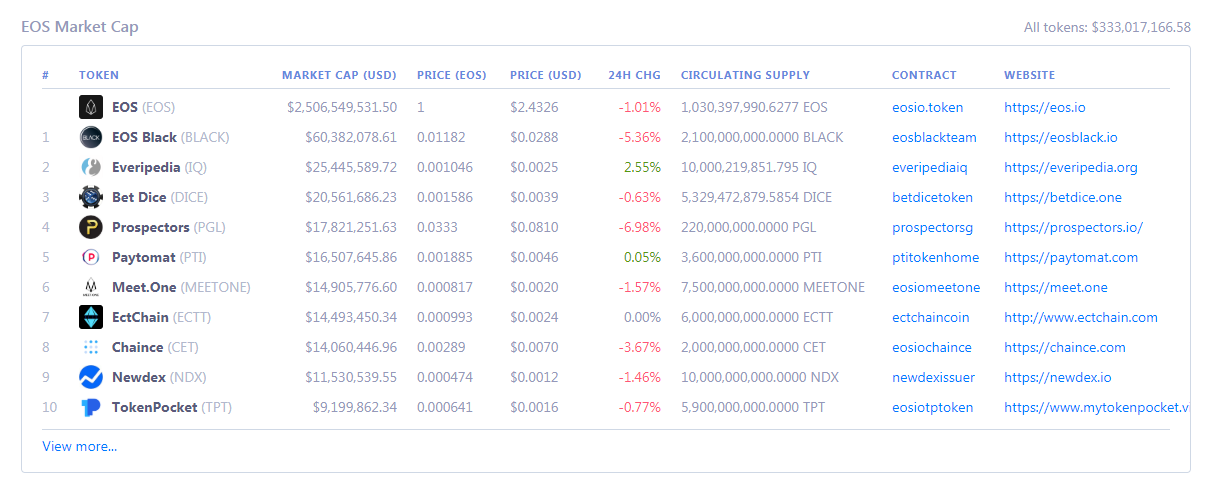The height and width of the screenshot is (483, 1209).
Task: Click the Everipedia IQ token logo
Action: tap(91, 167)
